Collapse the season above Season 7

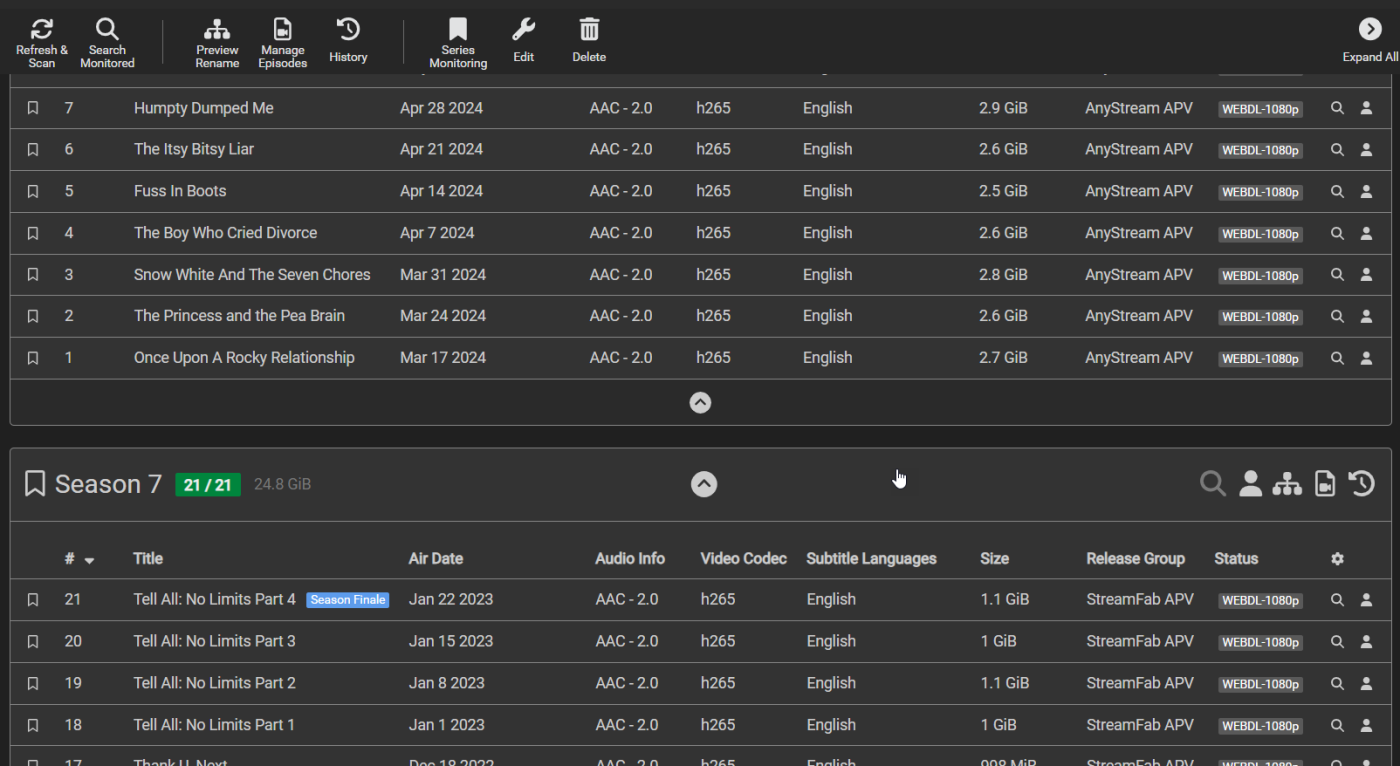701,403
